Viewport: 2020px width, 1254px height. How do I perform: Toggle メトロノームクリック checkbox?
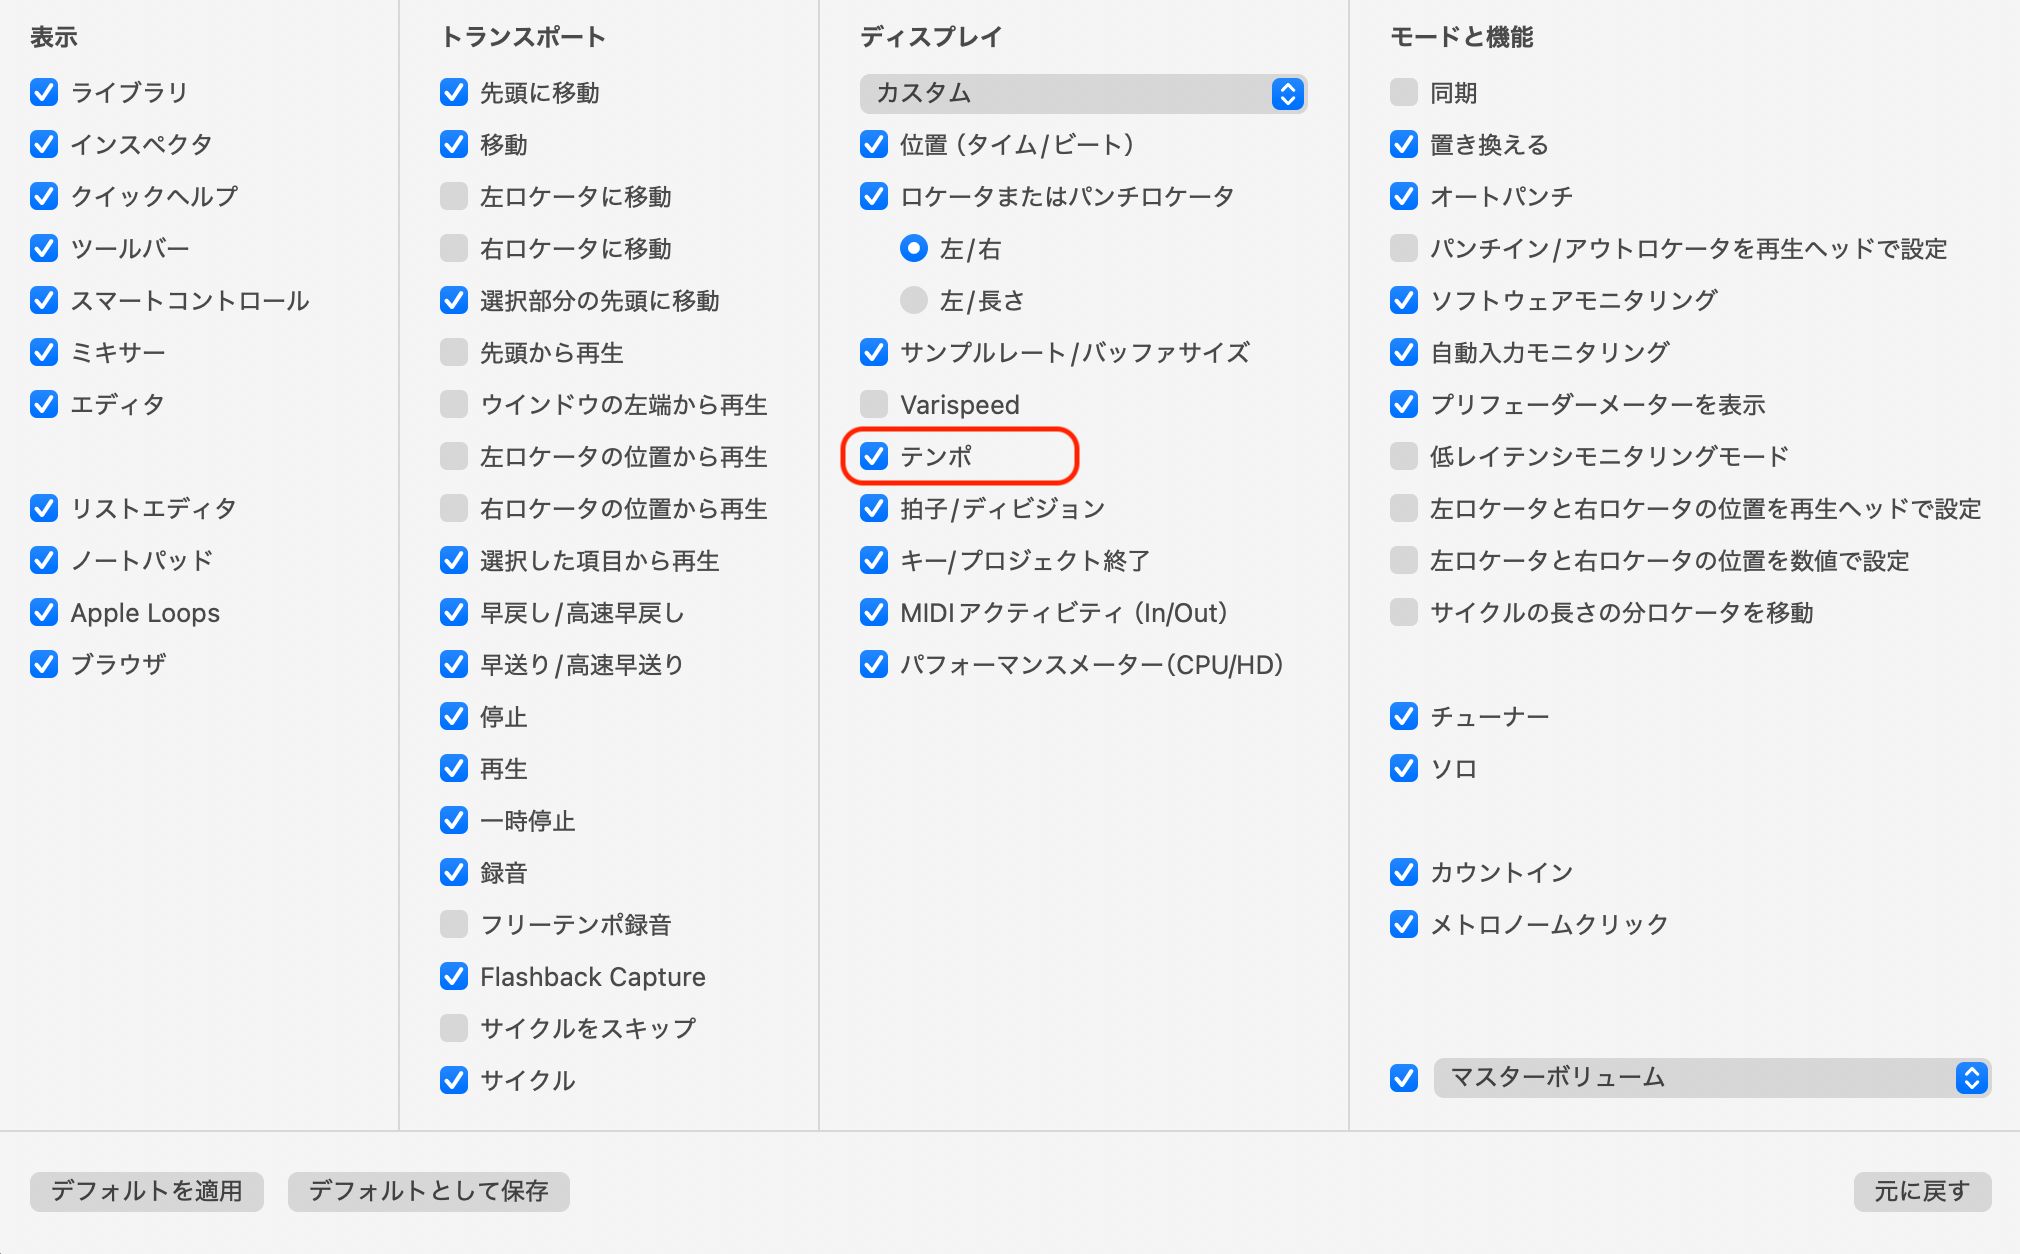click(1404, 924)
